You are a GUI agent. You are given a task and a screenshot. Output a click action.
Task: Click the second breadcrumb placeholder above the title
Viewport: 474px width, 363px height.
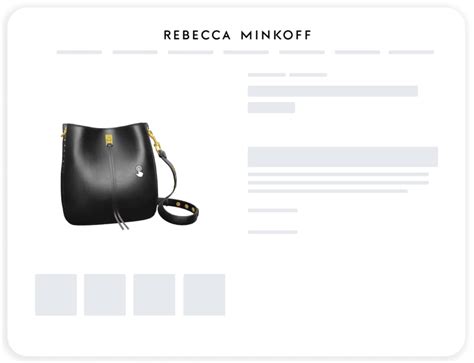point(308,75)
